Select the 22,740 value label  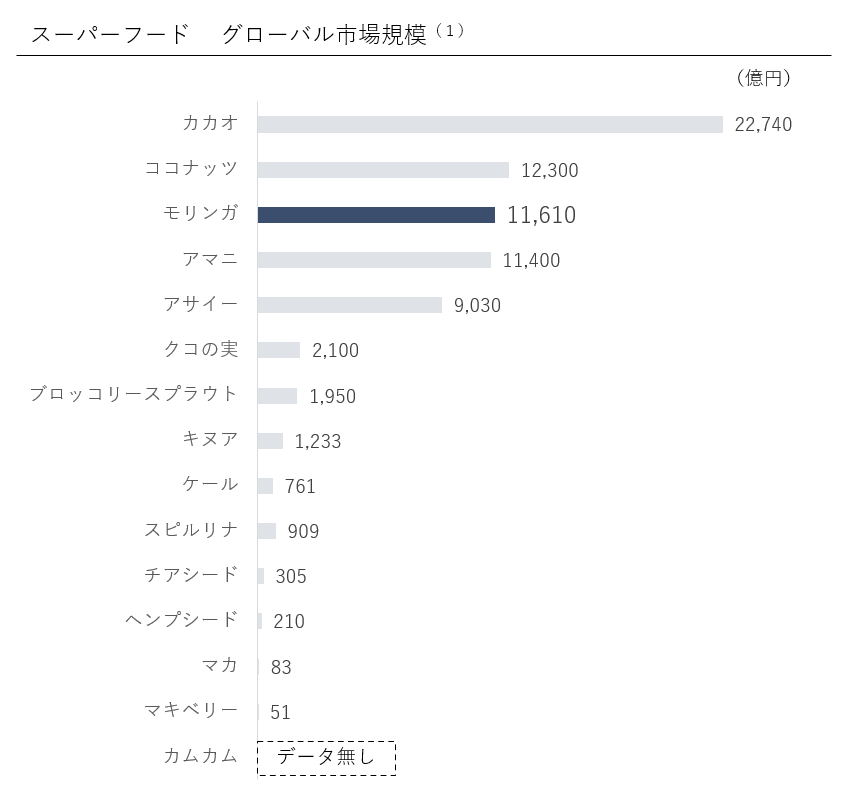763,125
